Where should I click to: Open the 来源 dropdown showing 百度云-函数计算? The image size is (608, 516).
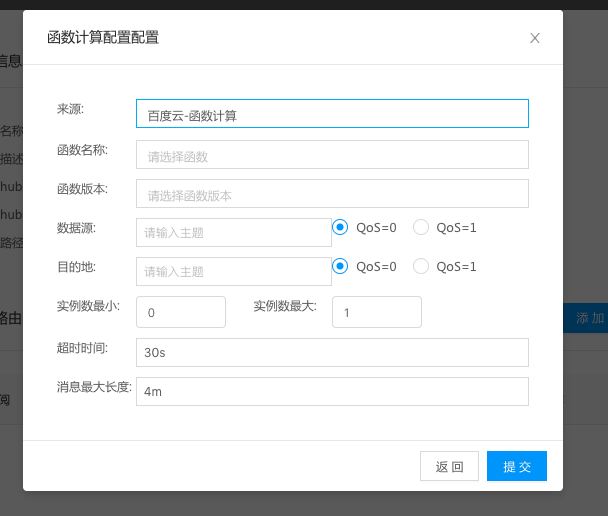[332, 114]
